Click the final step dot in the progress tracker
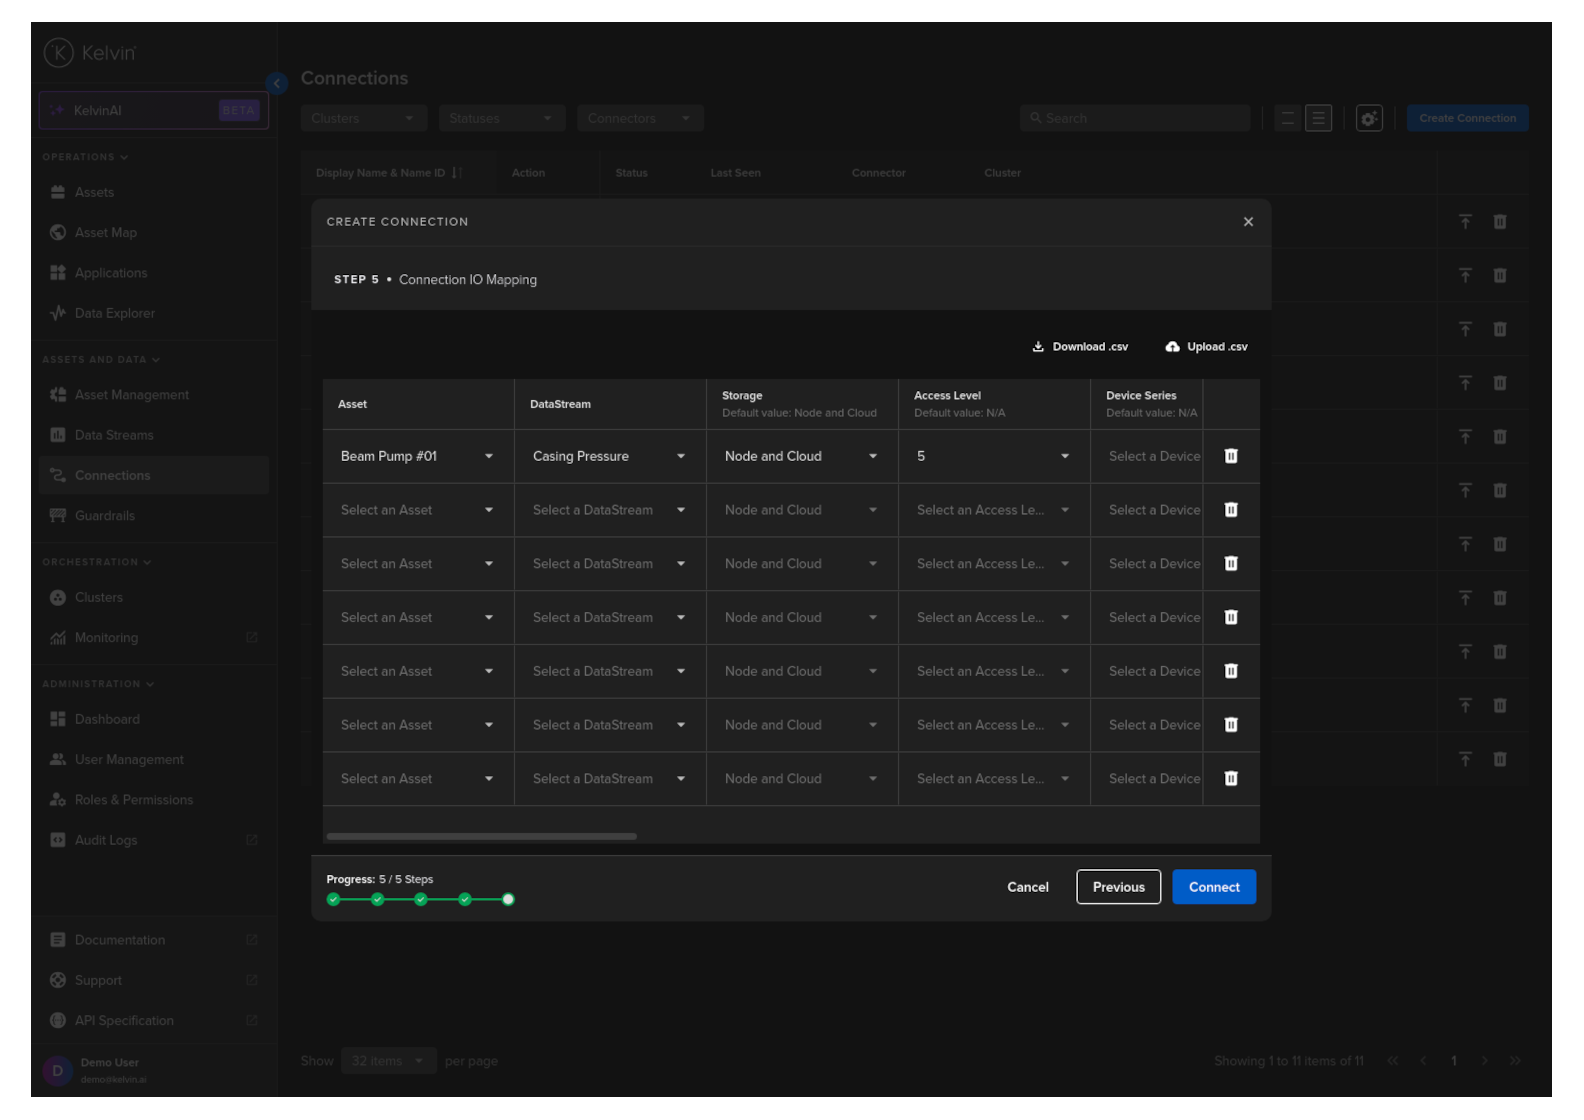 (x=508, y=900)
